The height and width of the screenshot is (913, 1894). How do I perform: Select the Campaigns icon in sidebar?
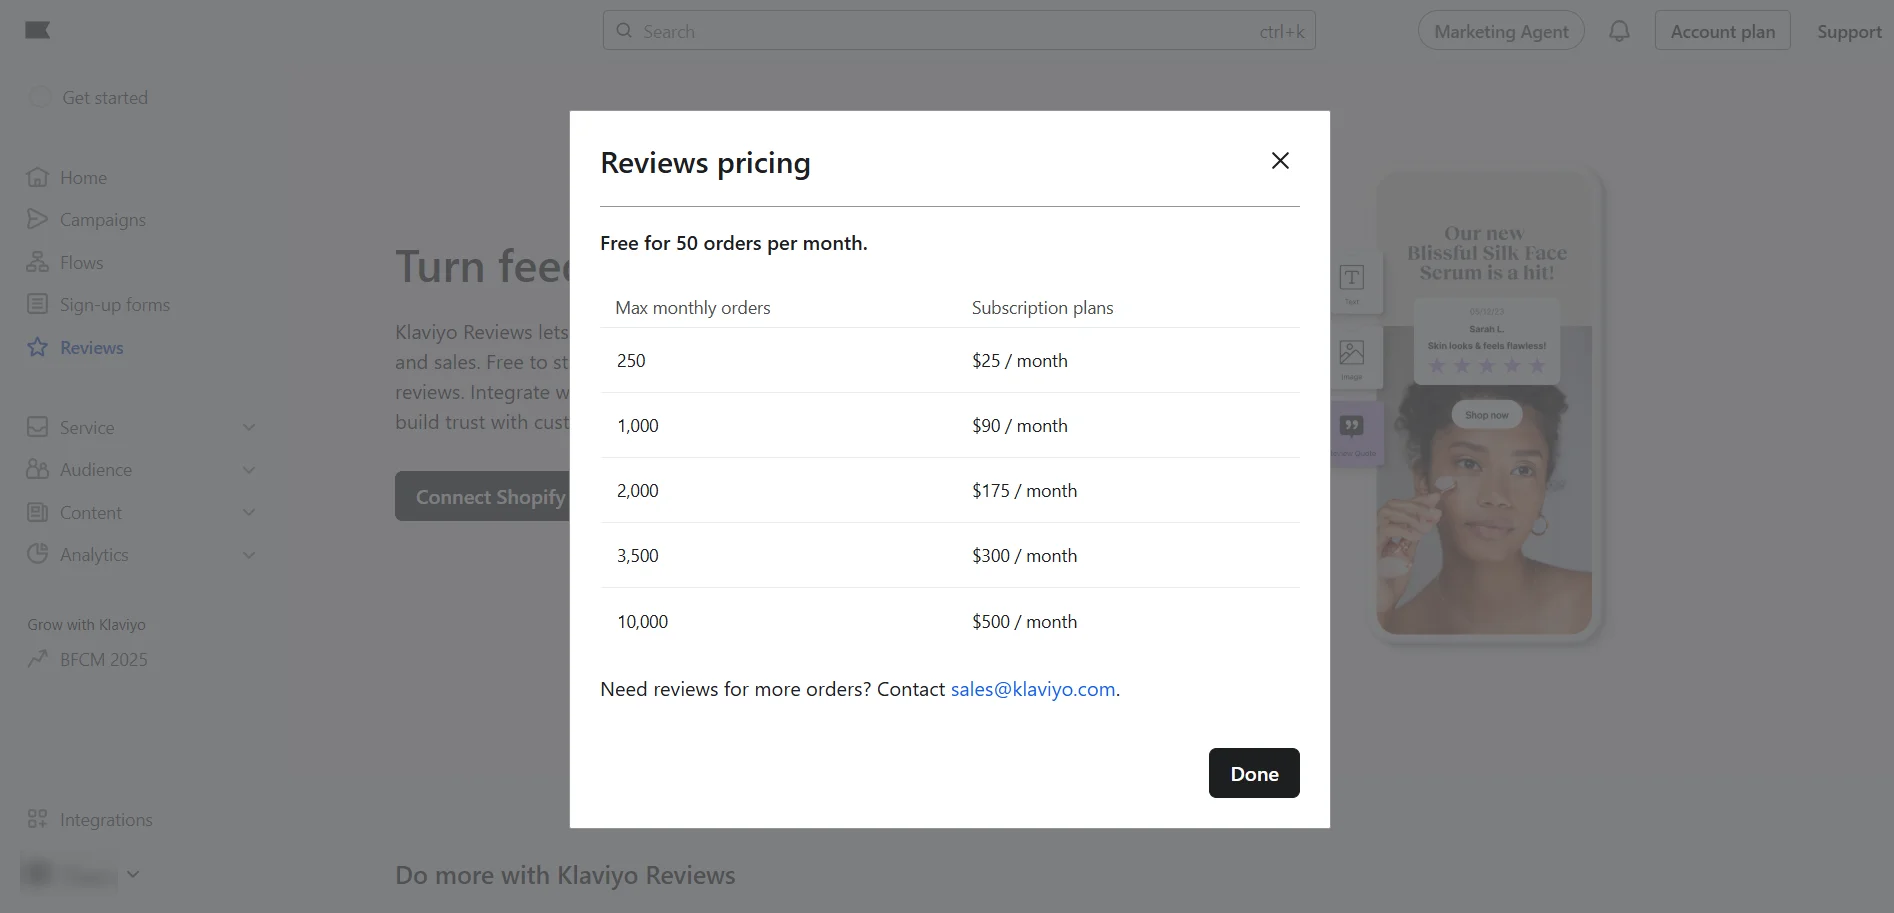pos(37,219)
